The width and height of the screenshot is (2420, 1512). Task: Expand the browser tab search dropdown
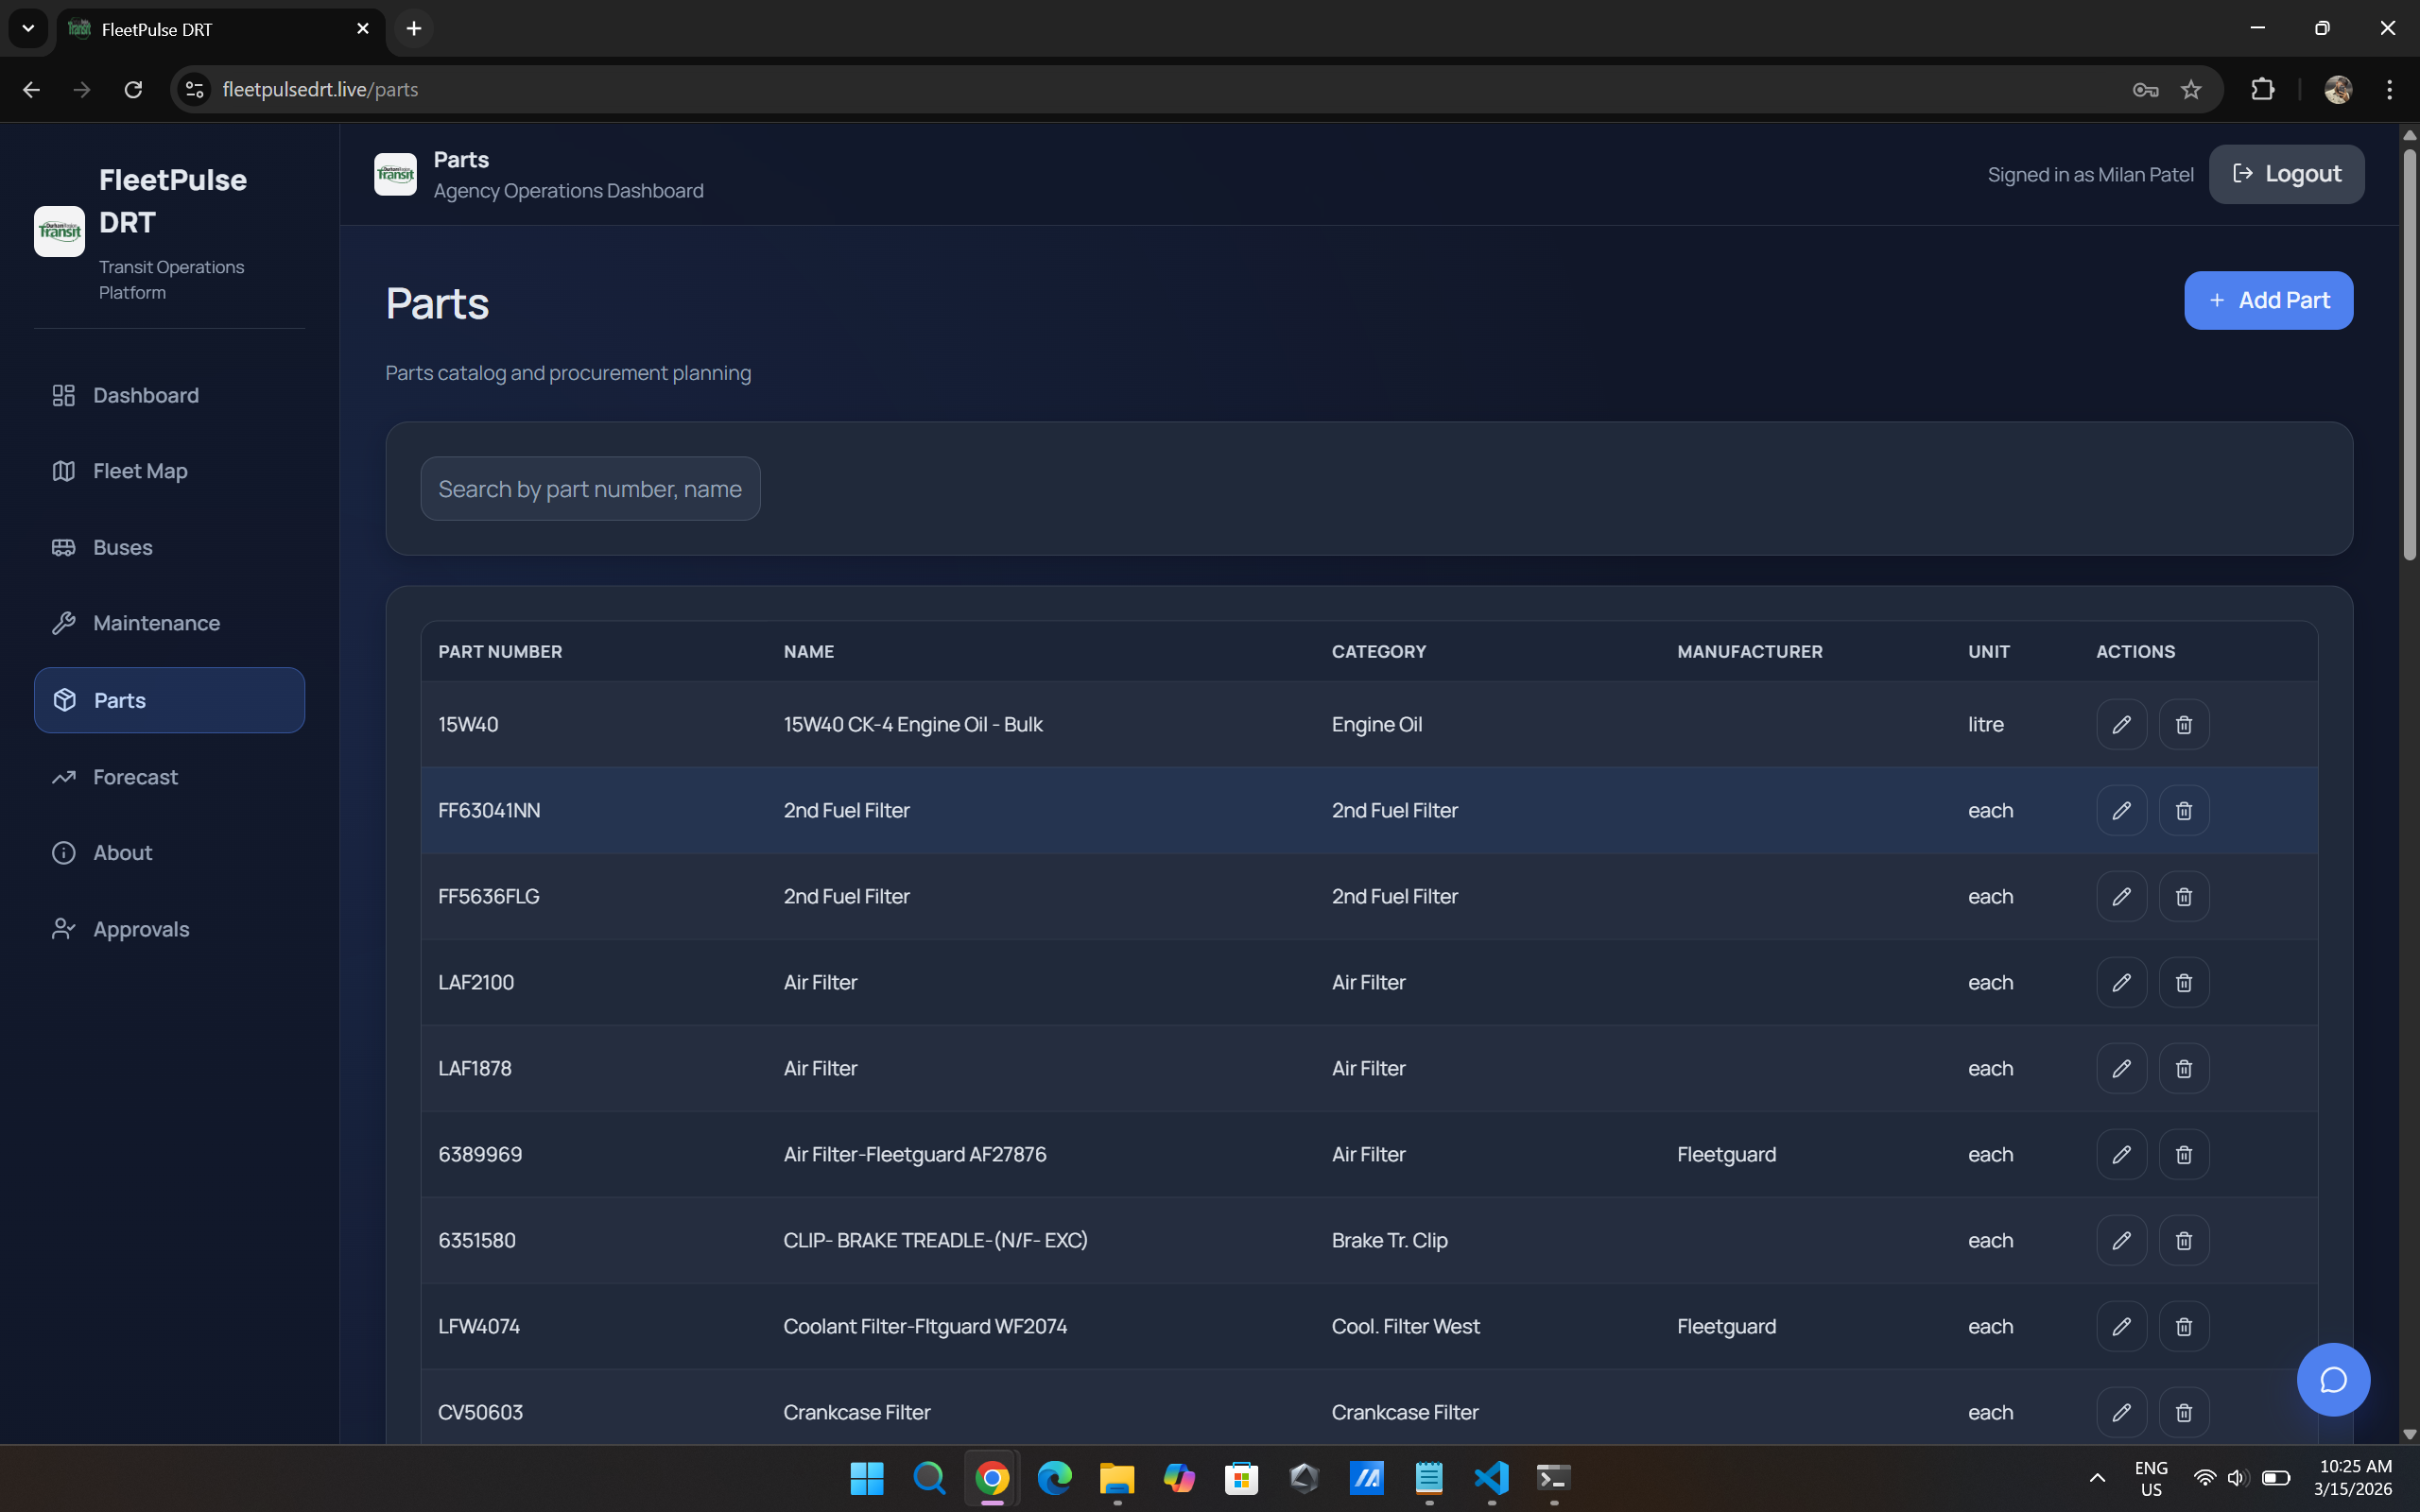pyautogui.click(x=28, y=28)
